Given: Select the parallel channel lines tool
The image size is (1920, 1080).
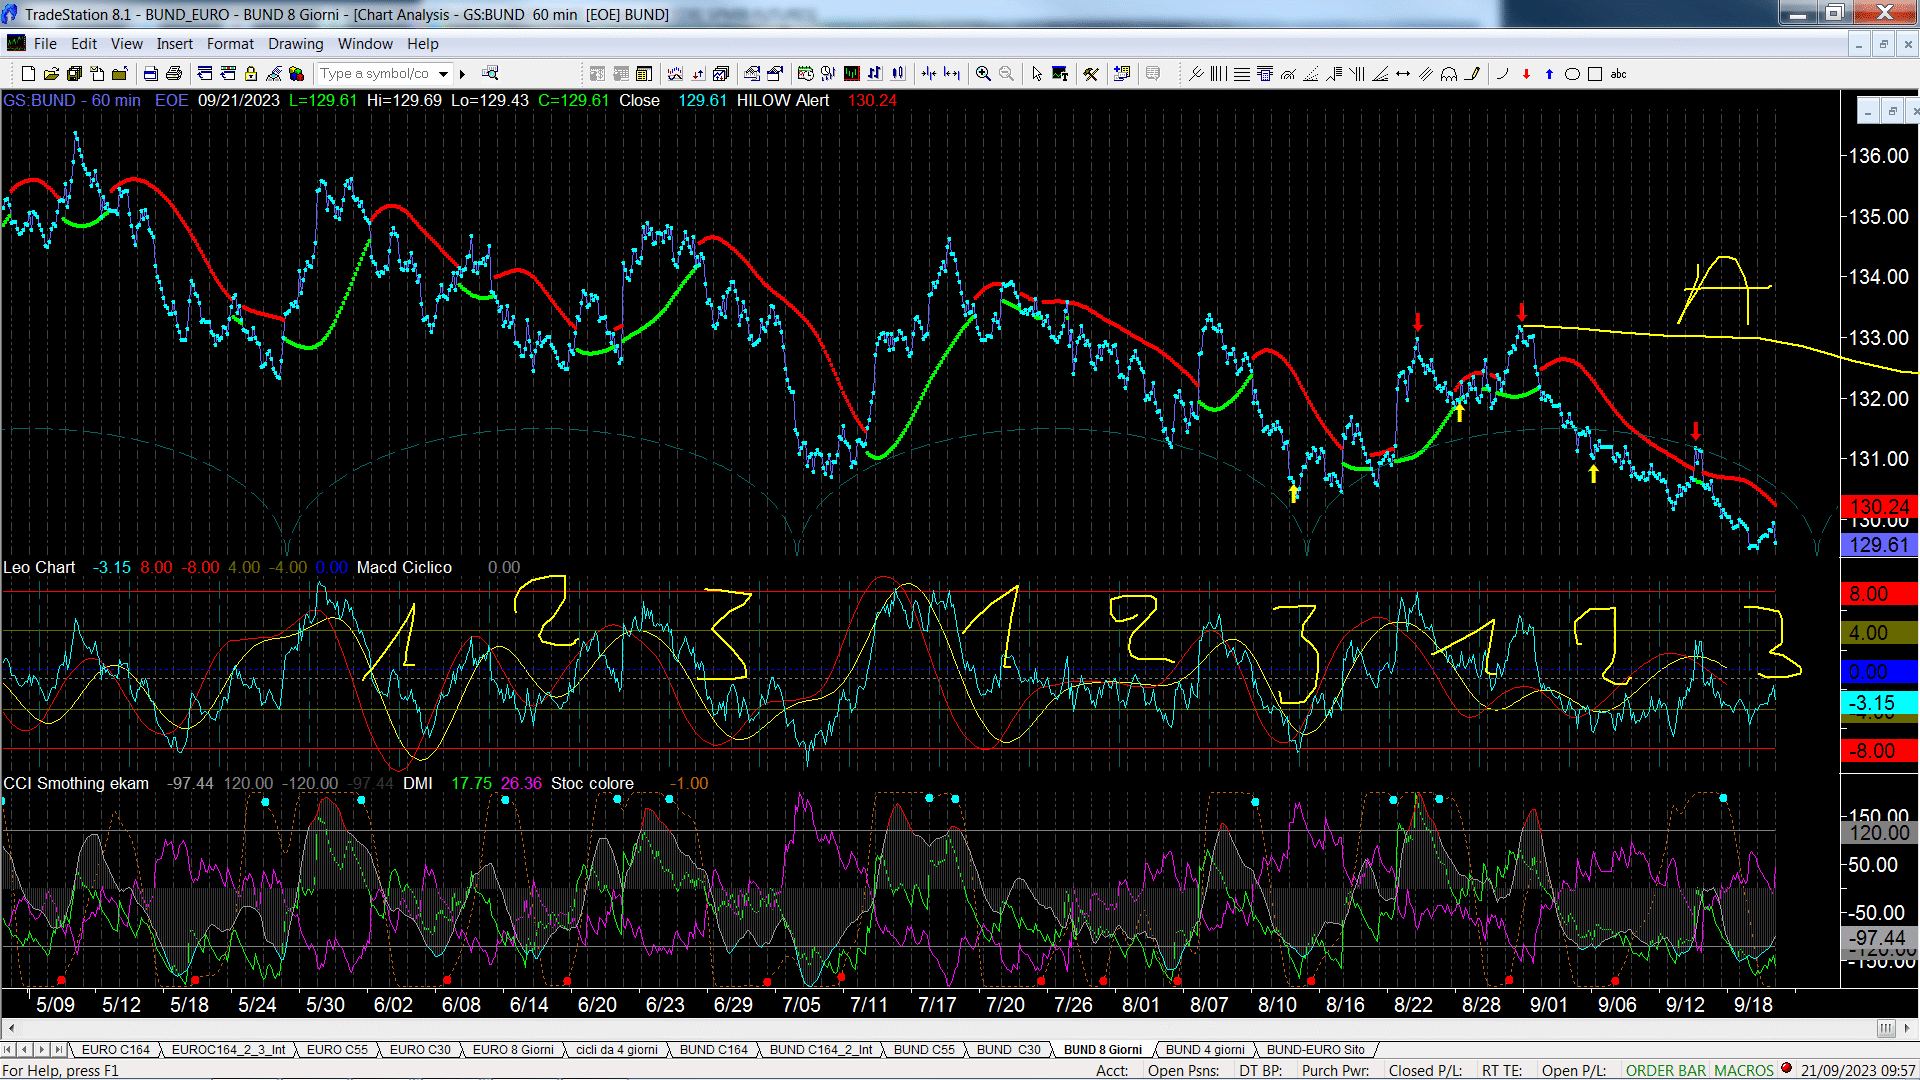Looking at the screenshot, I should coord(1426,74).
